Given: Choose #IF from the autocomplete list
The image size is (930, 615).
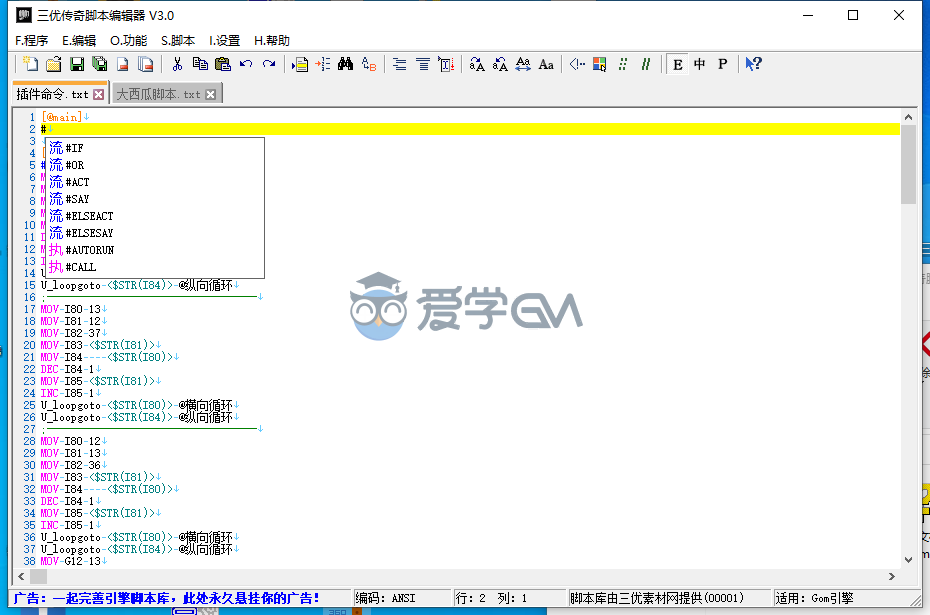Looking at the screenshot, I should tap(155, 148).
